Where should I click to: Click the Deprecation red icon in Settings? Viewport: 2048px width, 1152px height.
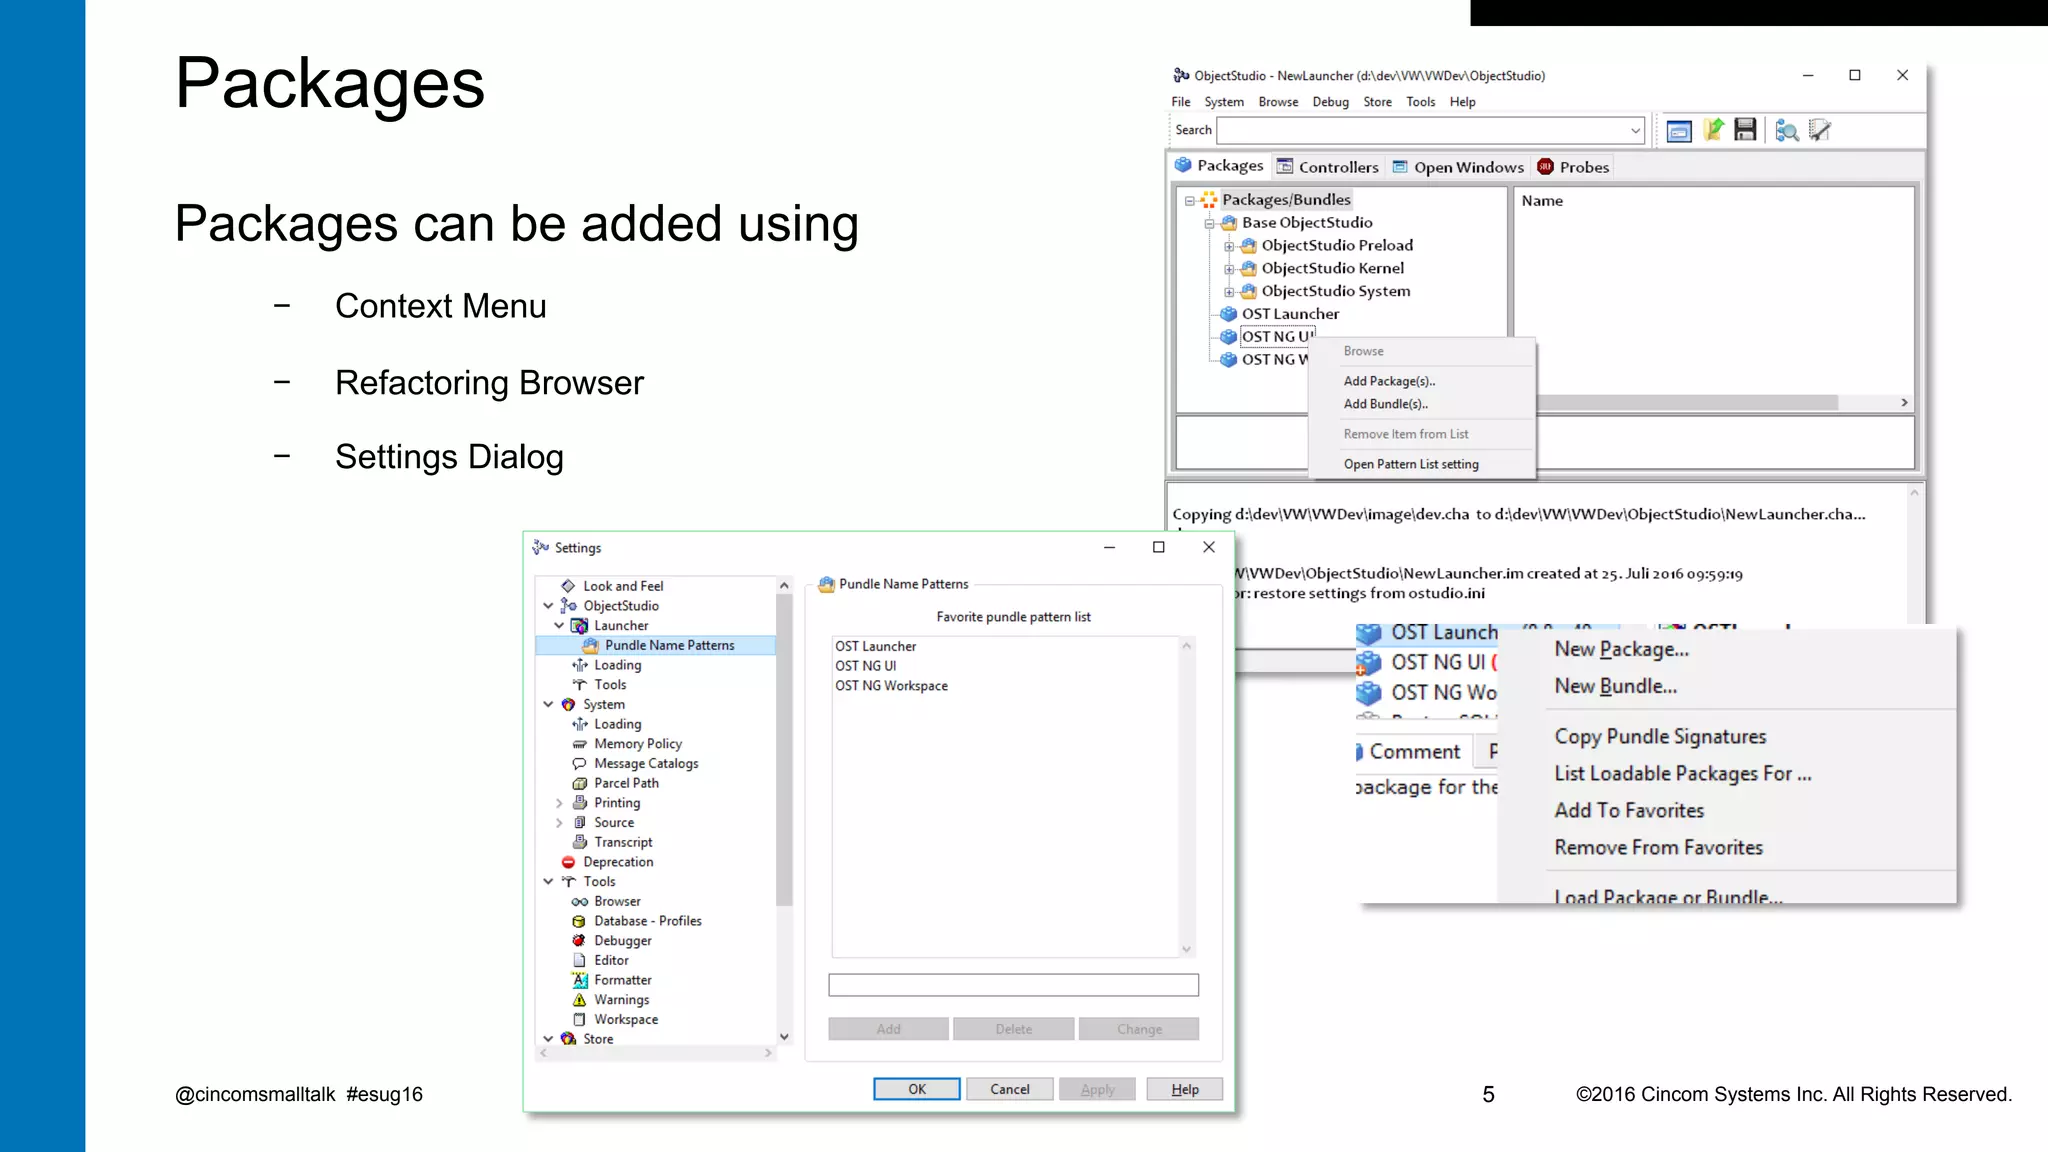pos(568,862)
